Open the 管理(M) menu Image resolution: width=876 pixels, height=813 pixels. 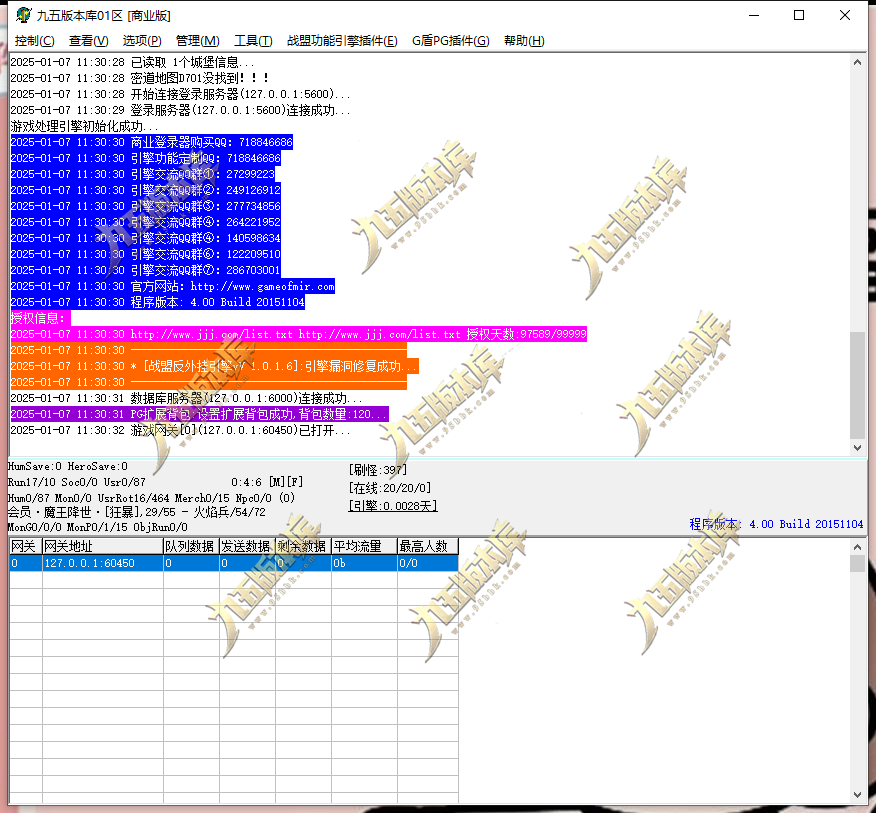(x=197, y=41)
